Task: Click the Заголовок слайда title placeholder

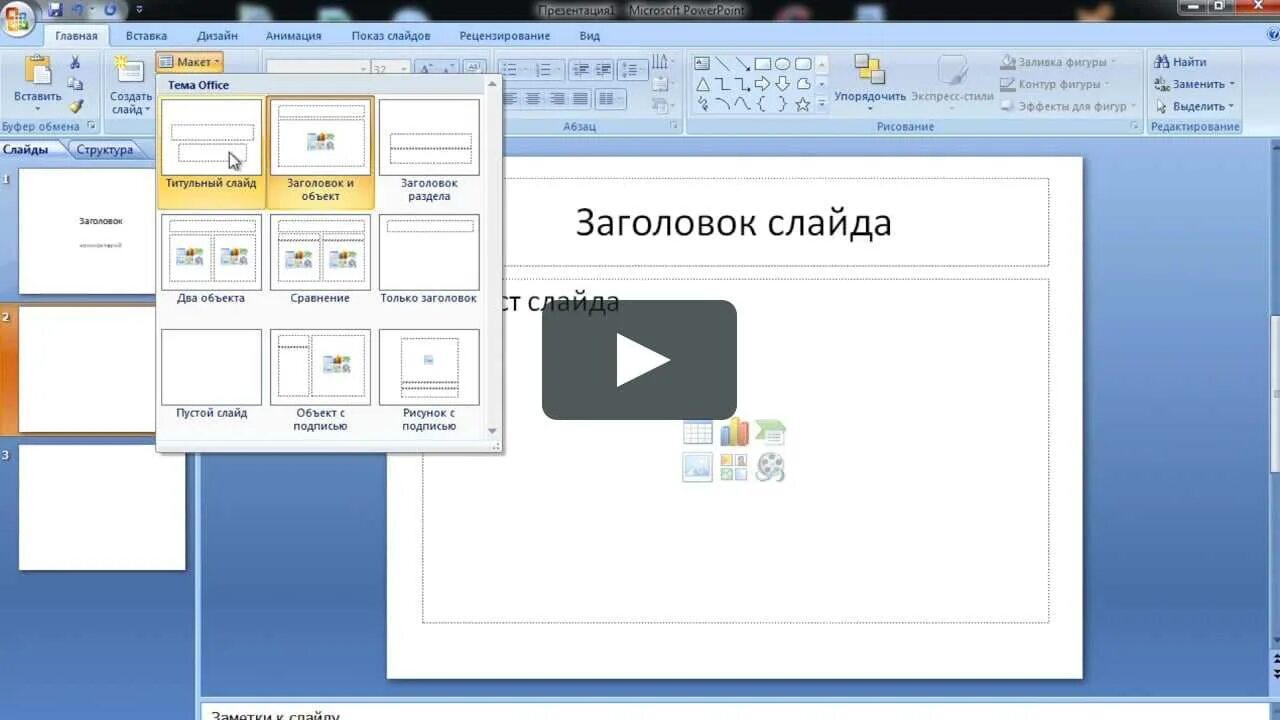Action: pyautogui.click(x=735, y=222)
